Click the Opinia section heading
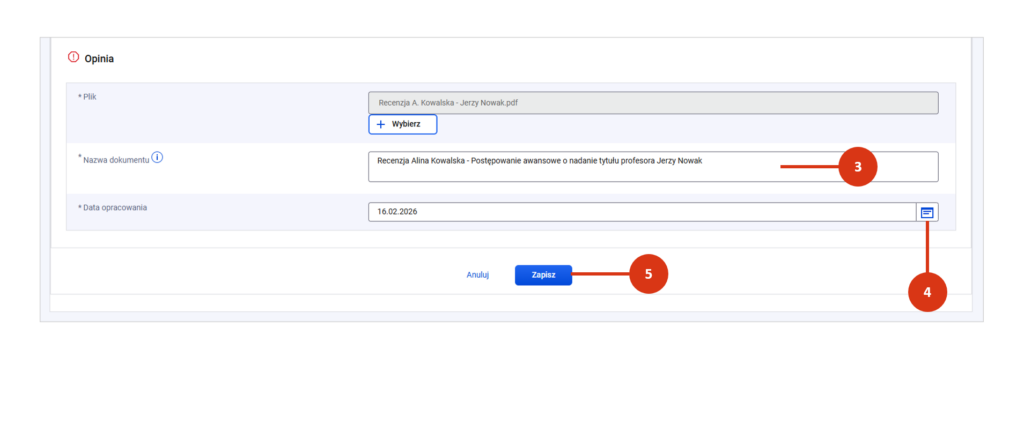This screenshot has height=439, width=1024. coord(98,59)
